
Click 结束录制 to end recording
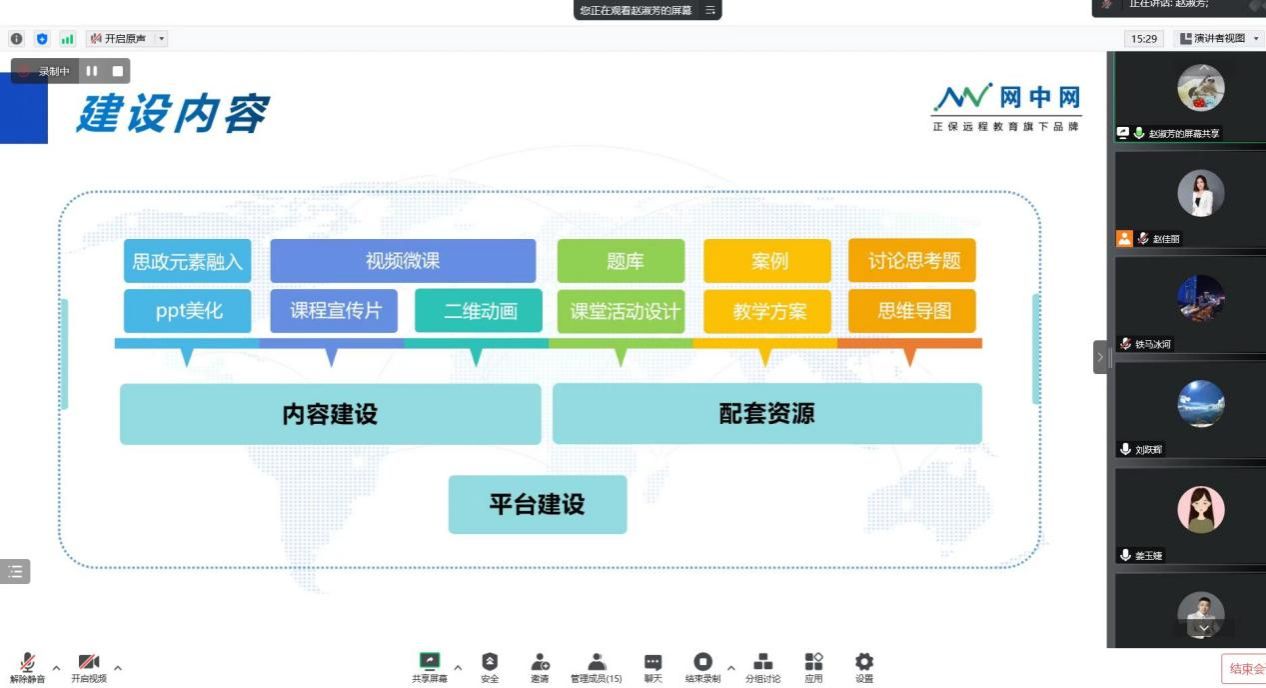[x=703, y=662]
